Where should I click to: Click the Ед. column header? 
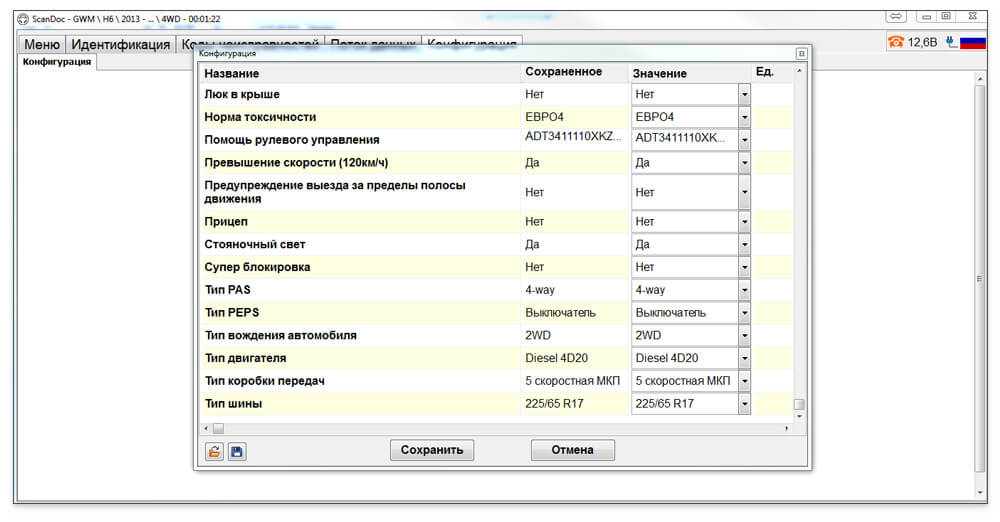pos(765,71)
